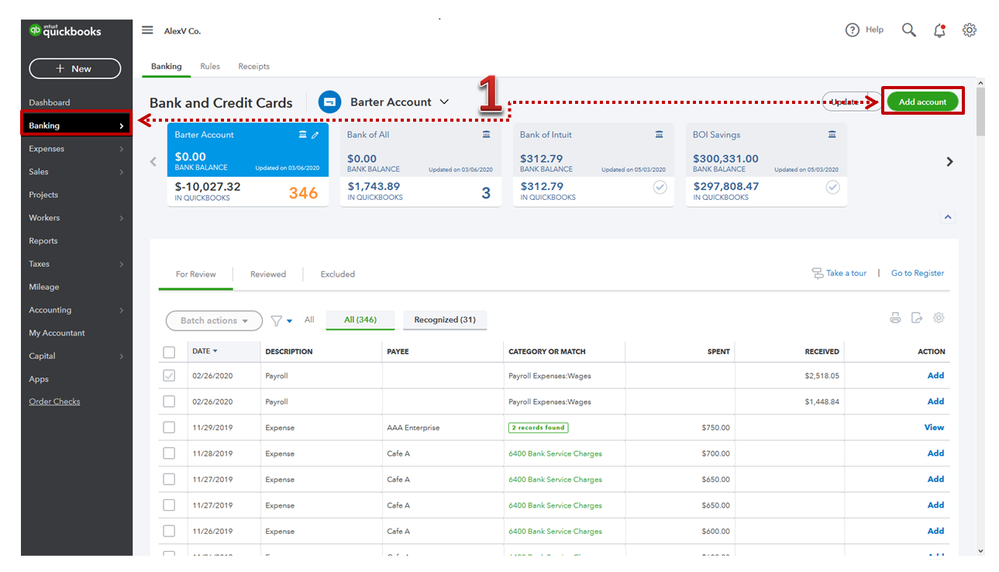This screenshot has width=999, height=572.
Task: Open My Accountant in the sidebar
Action: [x=57, y=333]
